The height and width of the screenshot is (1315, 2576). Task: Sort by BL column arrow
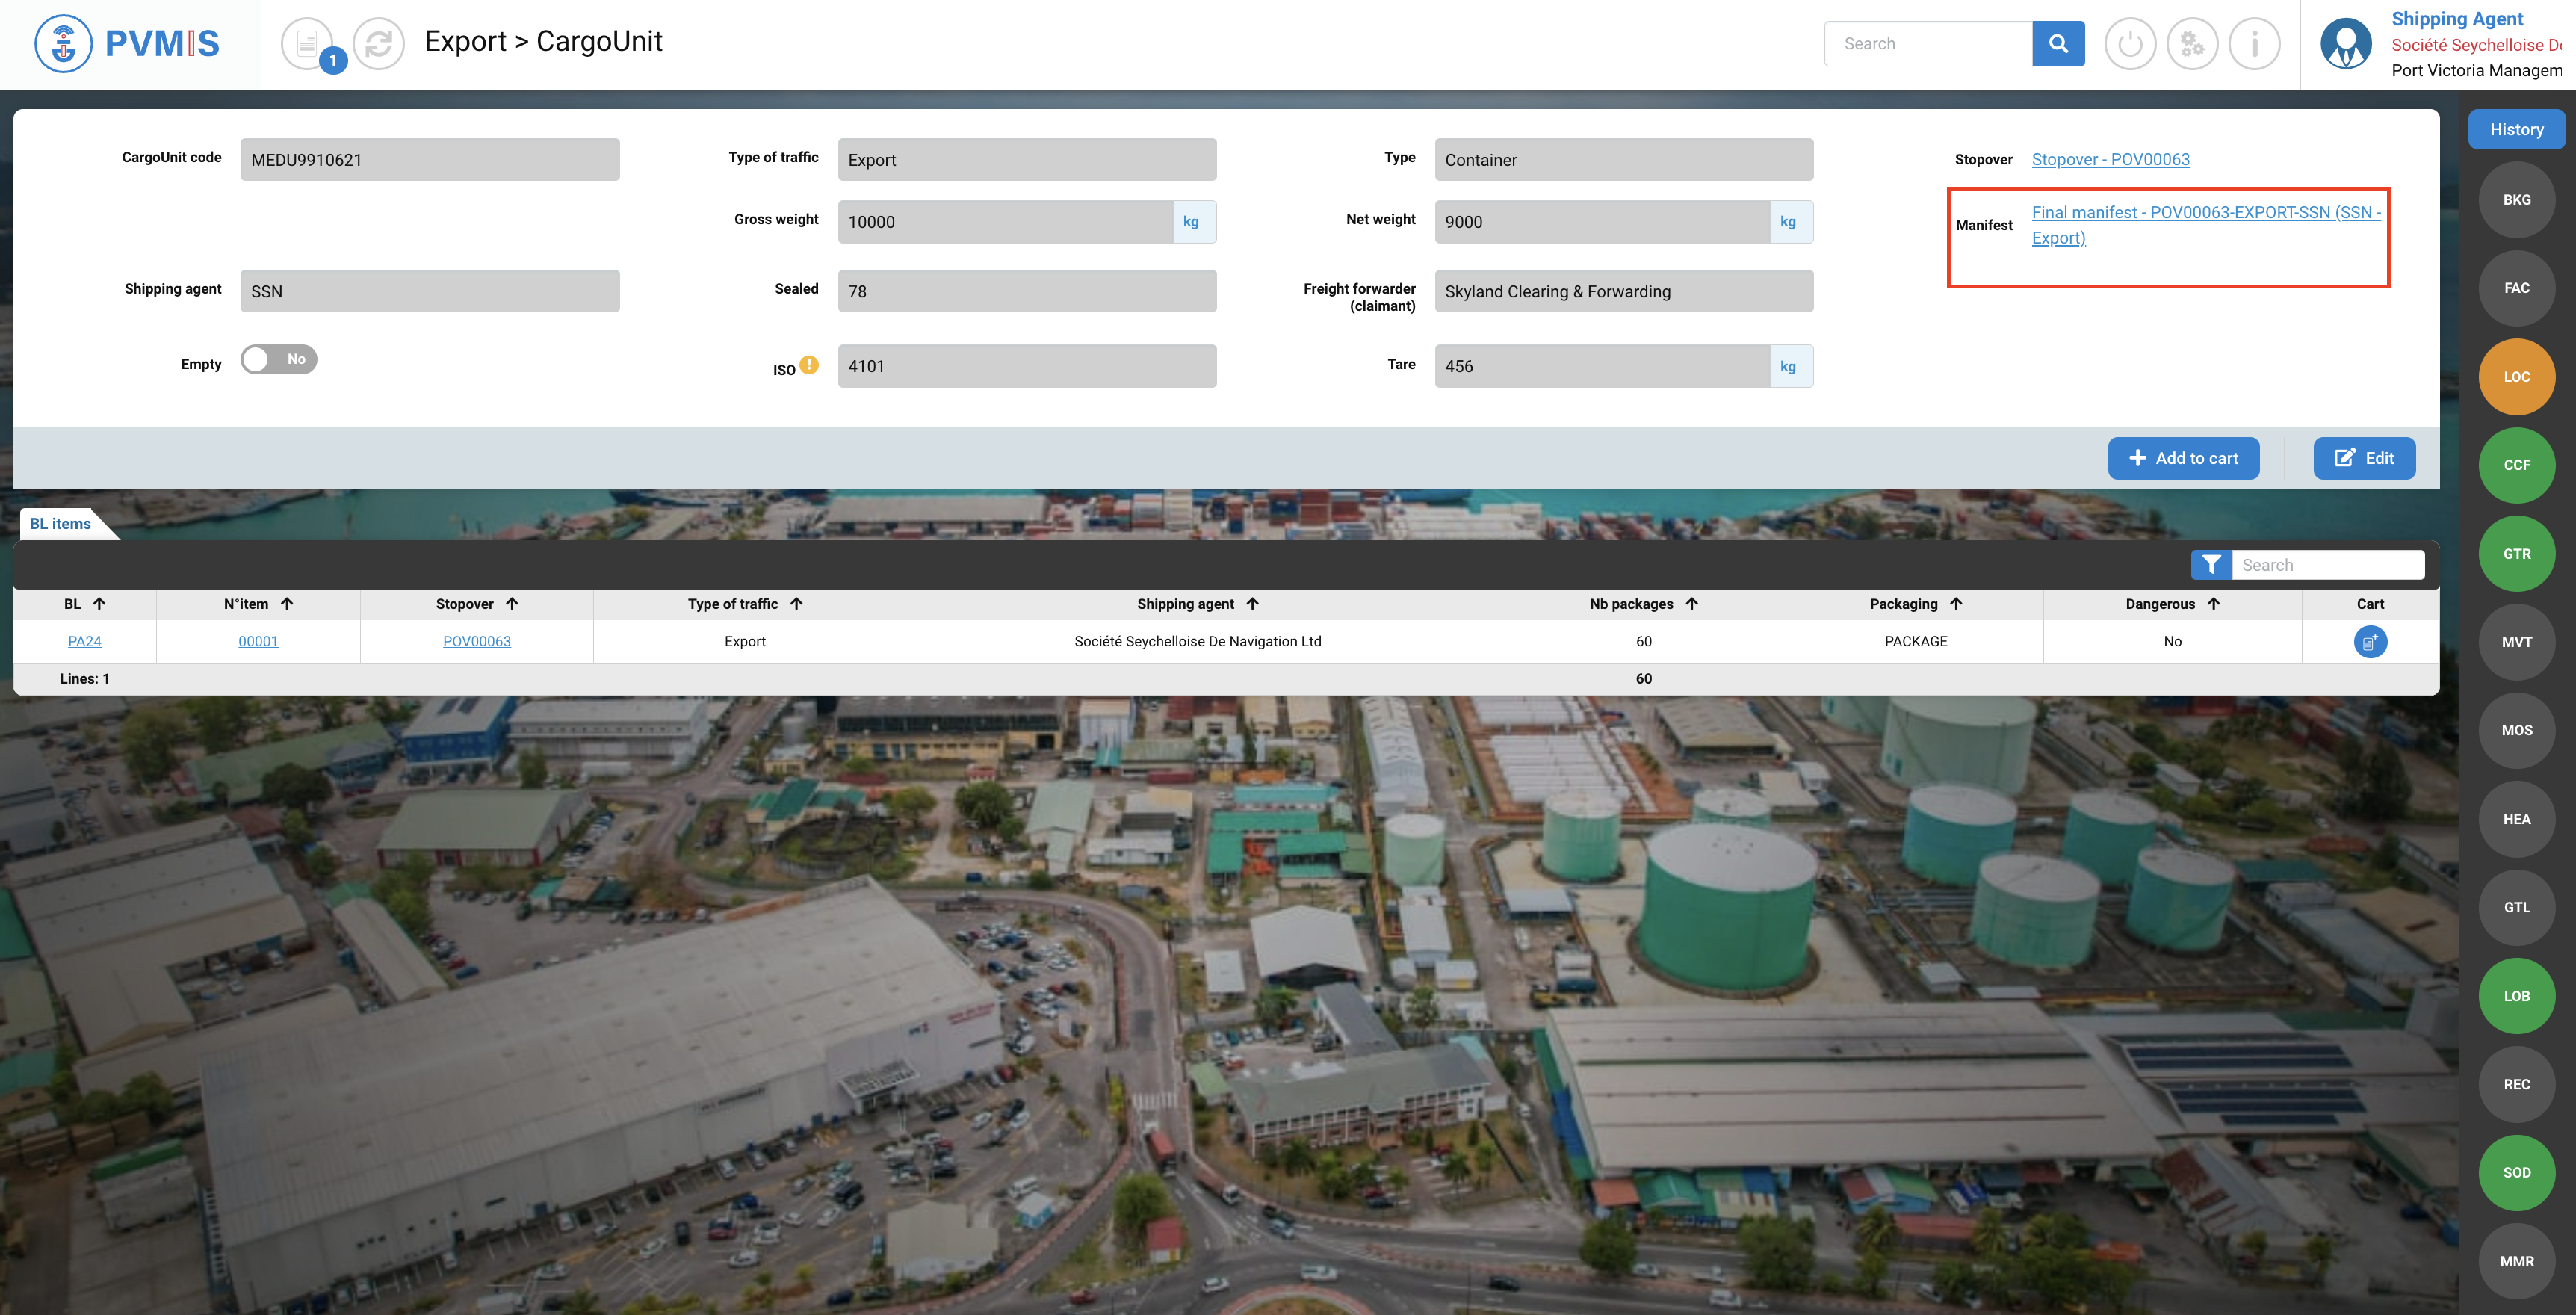[x=99, y=604]
